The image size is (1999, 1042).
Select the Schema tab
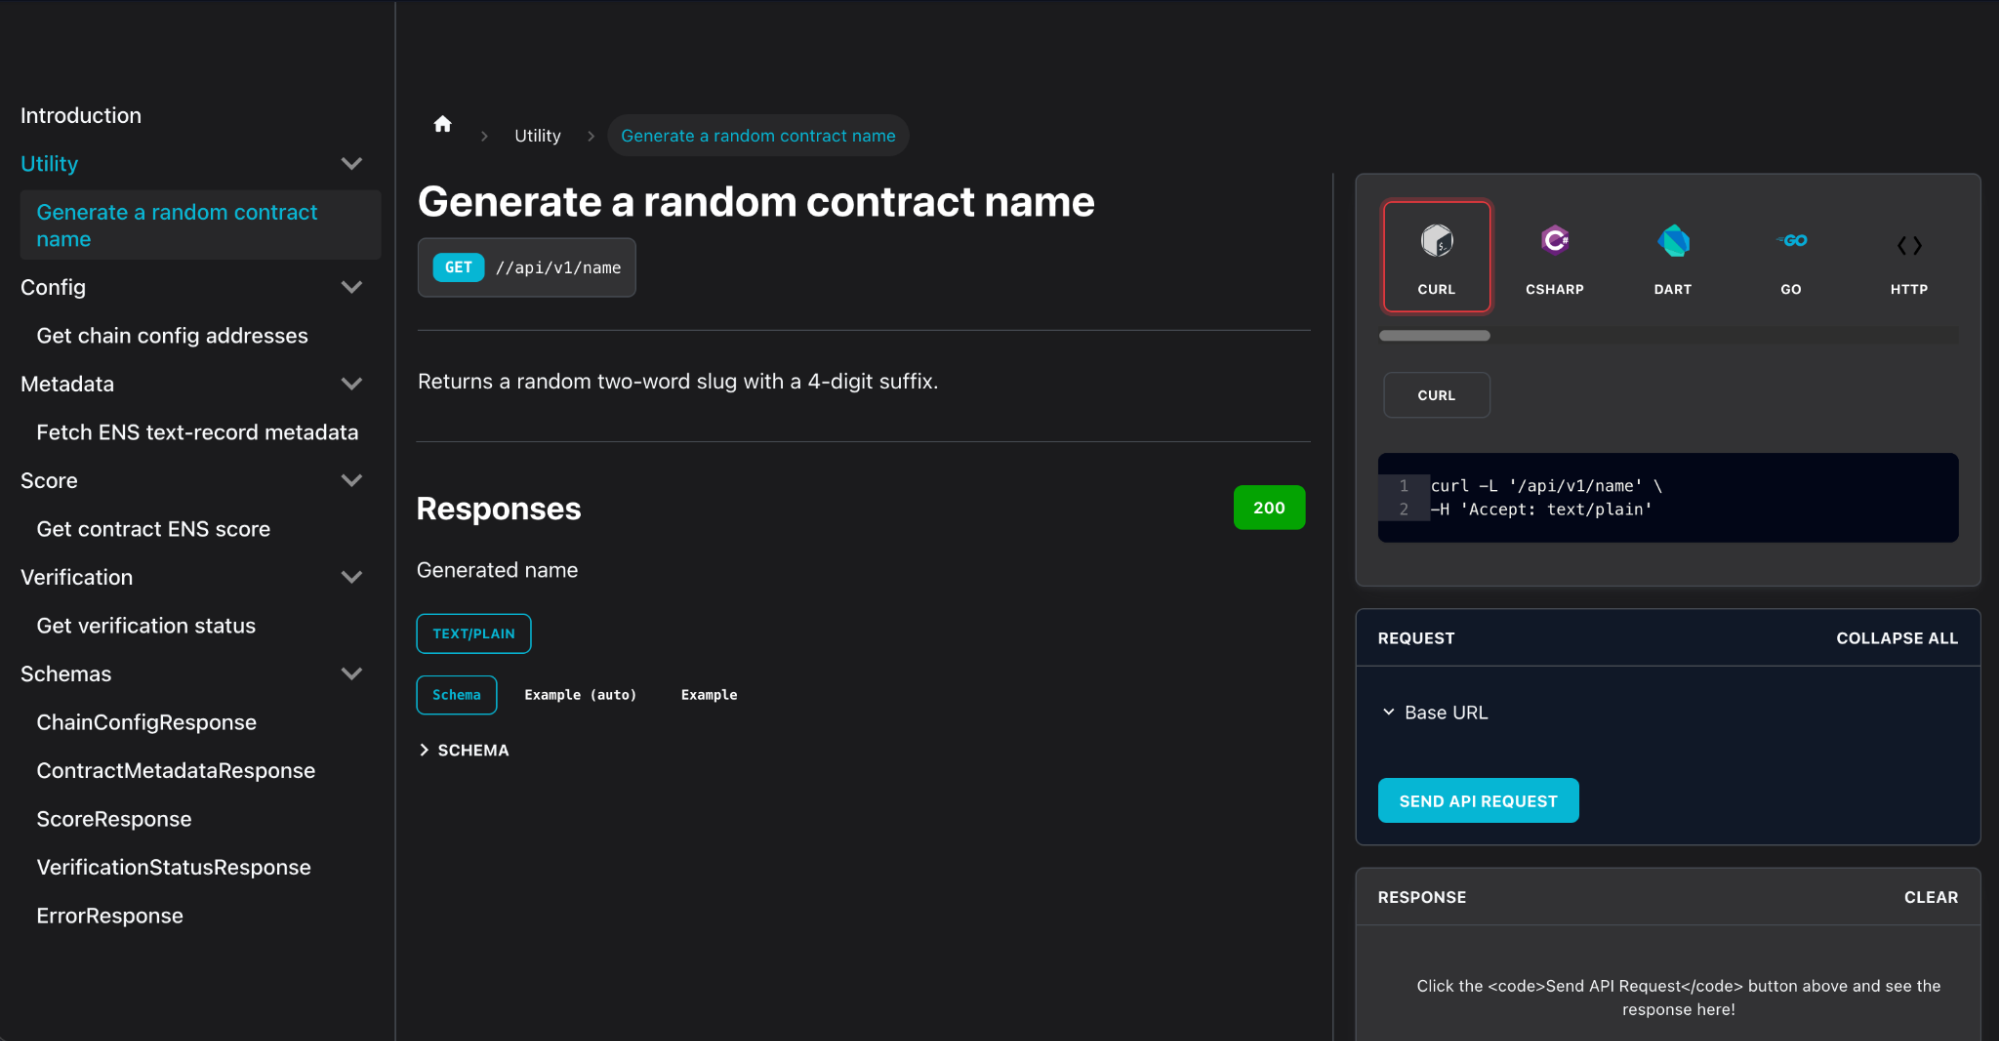coord(456,695)
